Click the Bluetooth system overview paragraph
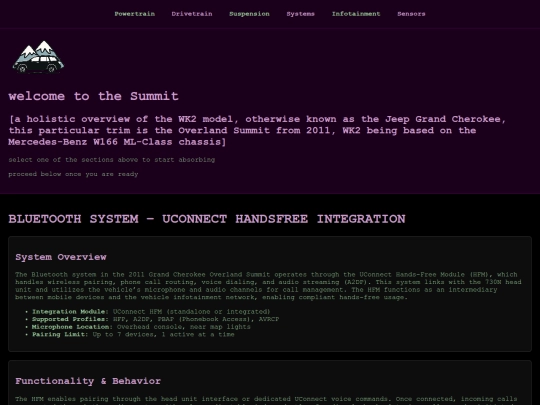This screenshot has width=540, height=405. [268, 286]
